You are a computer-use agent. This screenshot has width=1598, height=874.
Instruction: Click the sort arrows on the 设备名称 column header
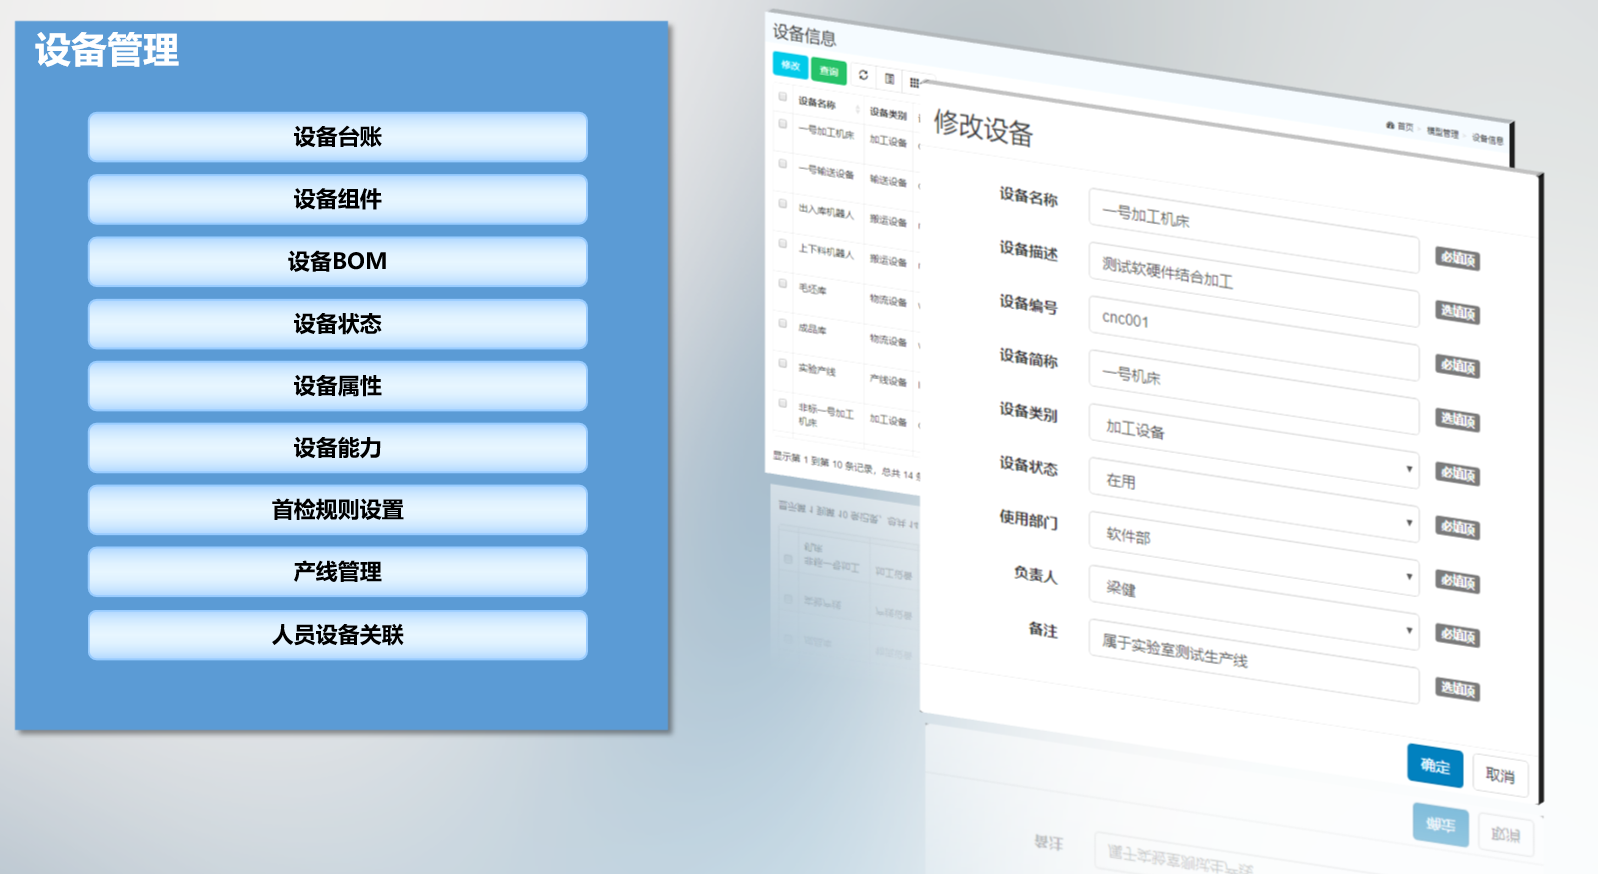[858, 108]
